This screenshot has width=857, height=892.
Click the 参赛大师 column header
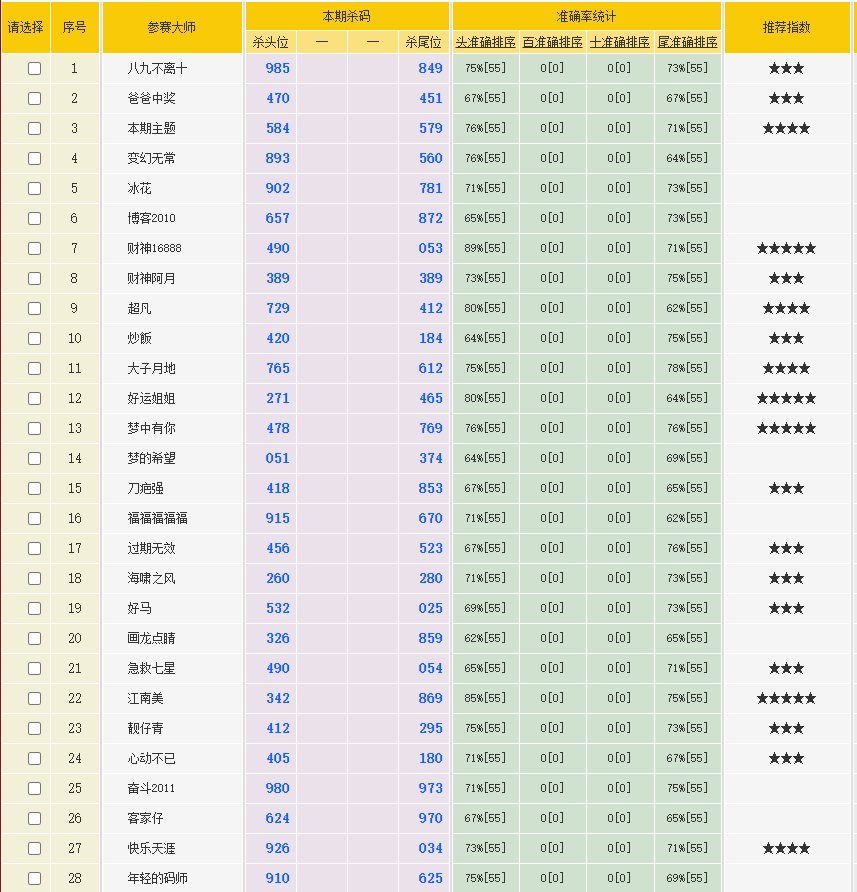click(x=172, y=27)
